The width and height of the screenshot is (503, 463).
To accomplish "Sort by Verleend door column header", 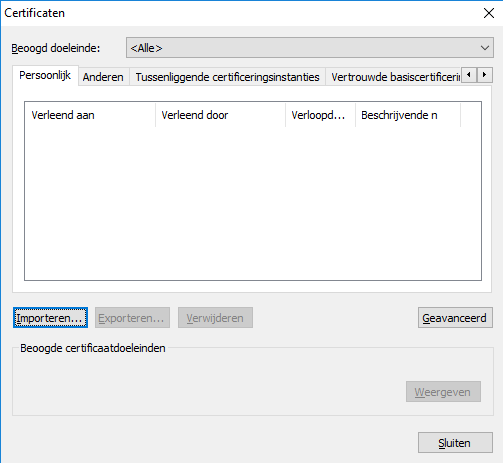I will click(220, 115).
